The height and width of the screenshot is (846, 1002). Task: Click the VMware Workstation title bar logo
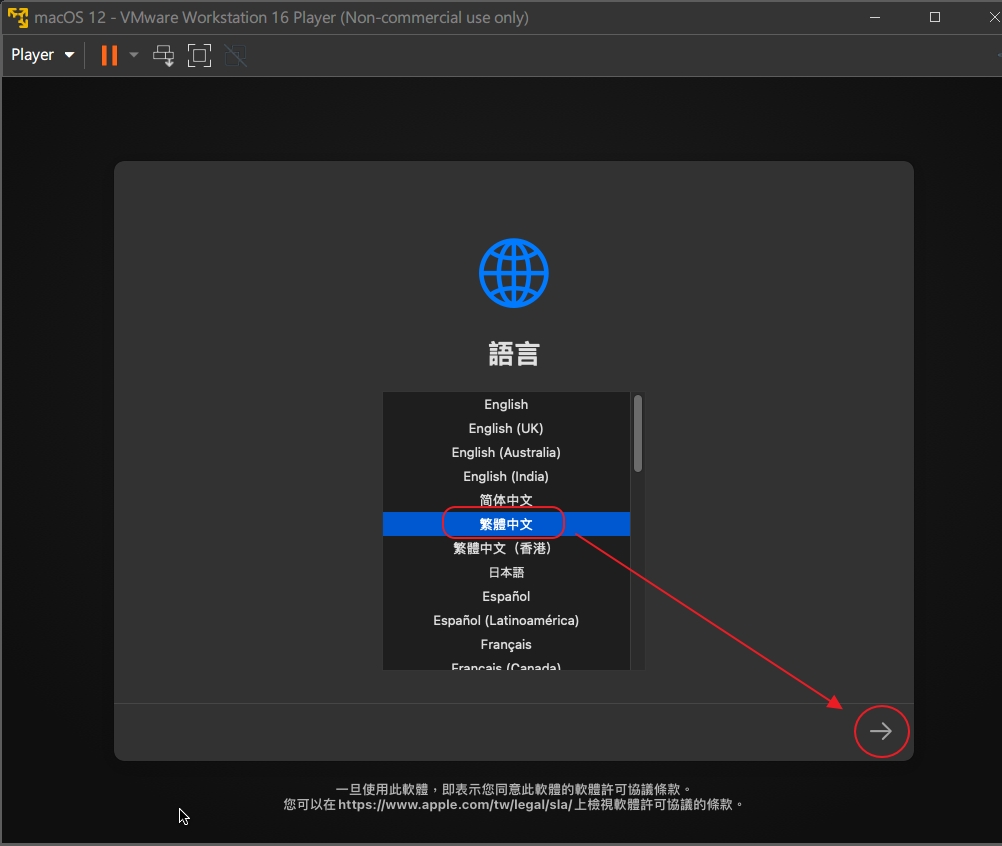18,17
